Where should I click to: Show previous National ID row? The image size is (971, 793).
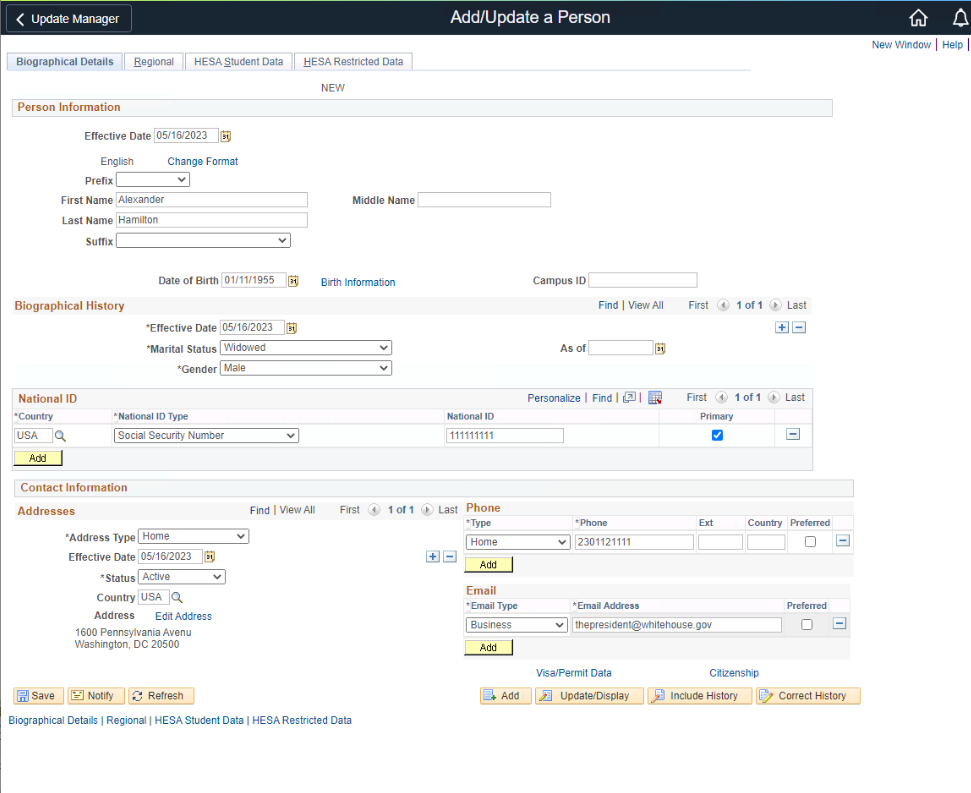pos(721,397)
